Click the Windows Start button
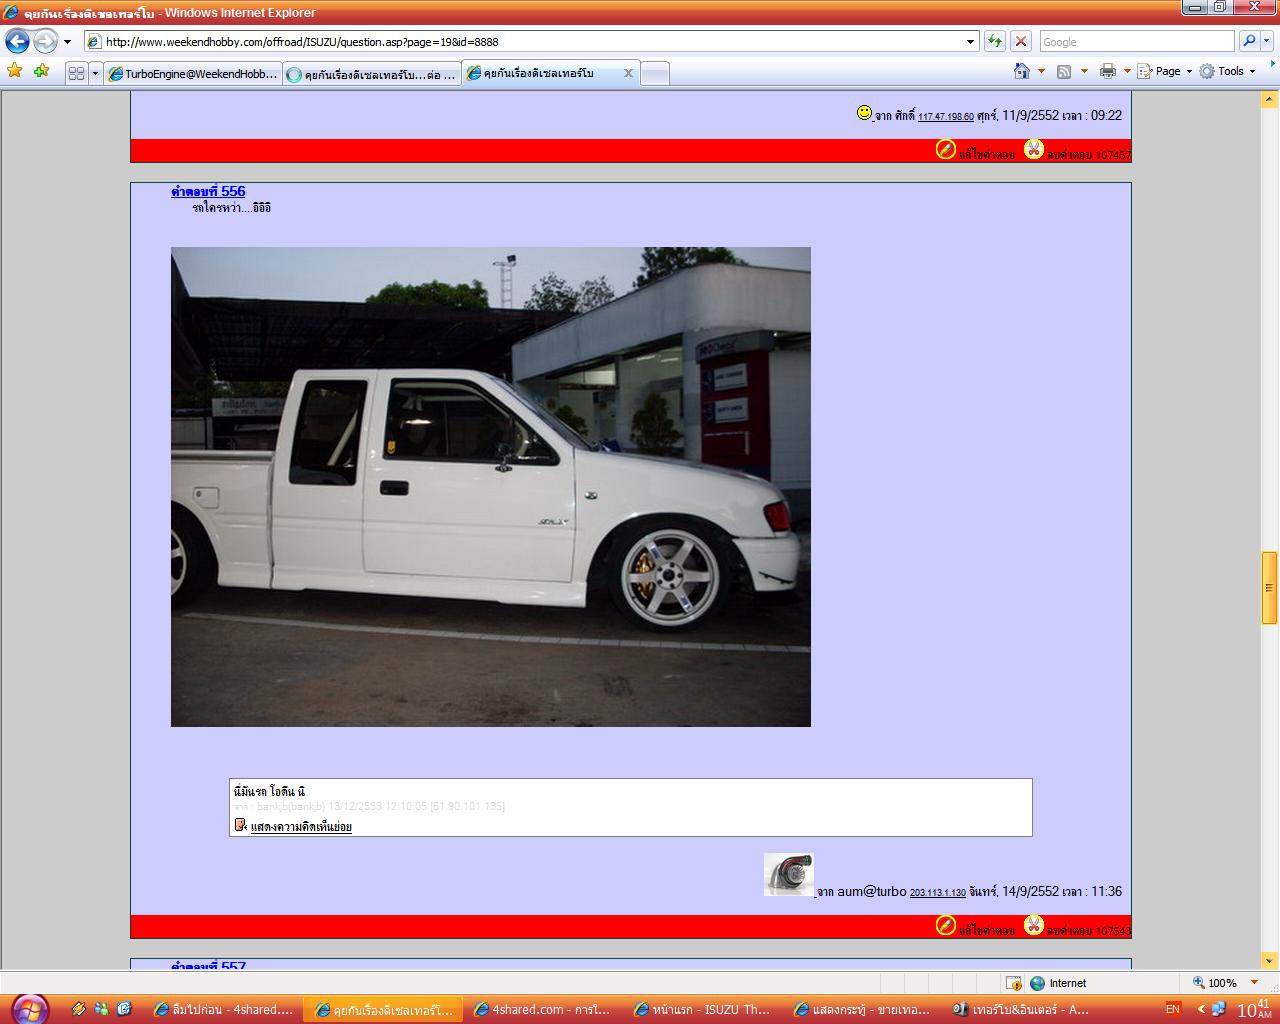Image resolution: width=1280 pixels, height=1024 pixels. tap(30, 1008)
